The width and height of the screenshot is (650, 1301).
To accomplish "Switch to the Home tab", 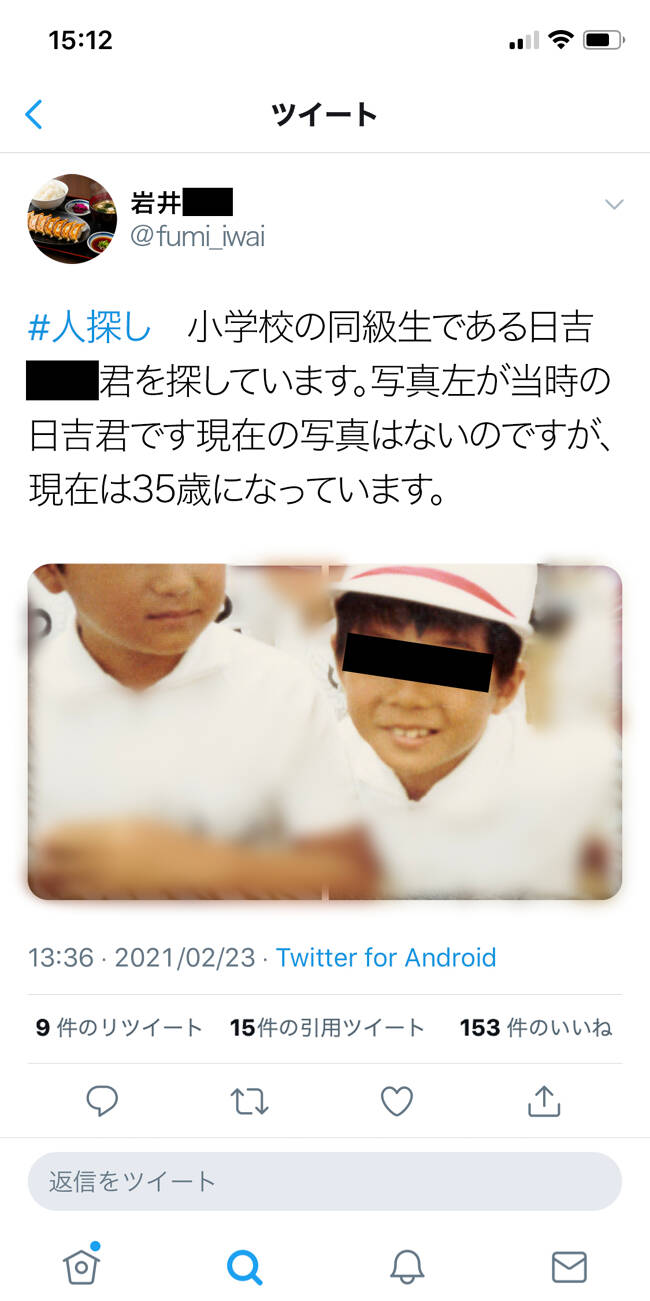I will pyautogui.click(x=81, y=1265).
